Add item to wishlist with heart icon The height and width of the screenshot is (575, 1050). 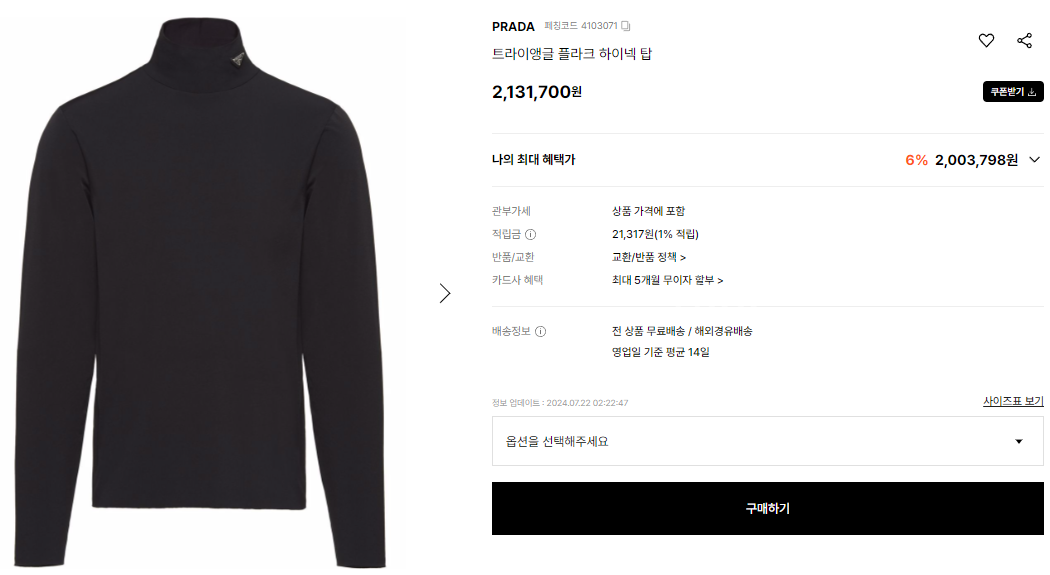(986, 40)
